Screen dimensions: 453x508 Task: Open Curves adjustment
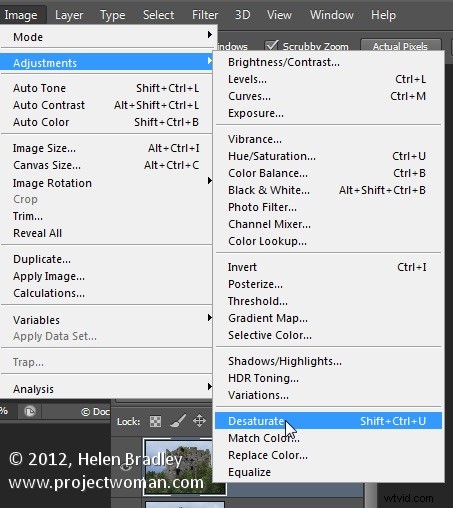(328, 96)
